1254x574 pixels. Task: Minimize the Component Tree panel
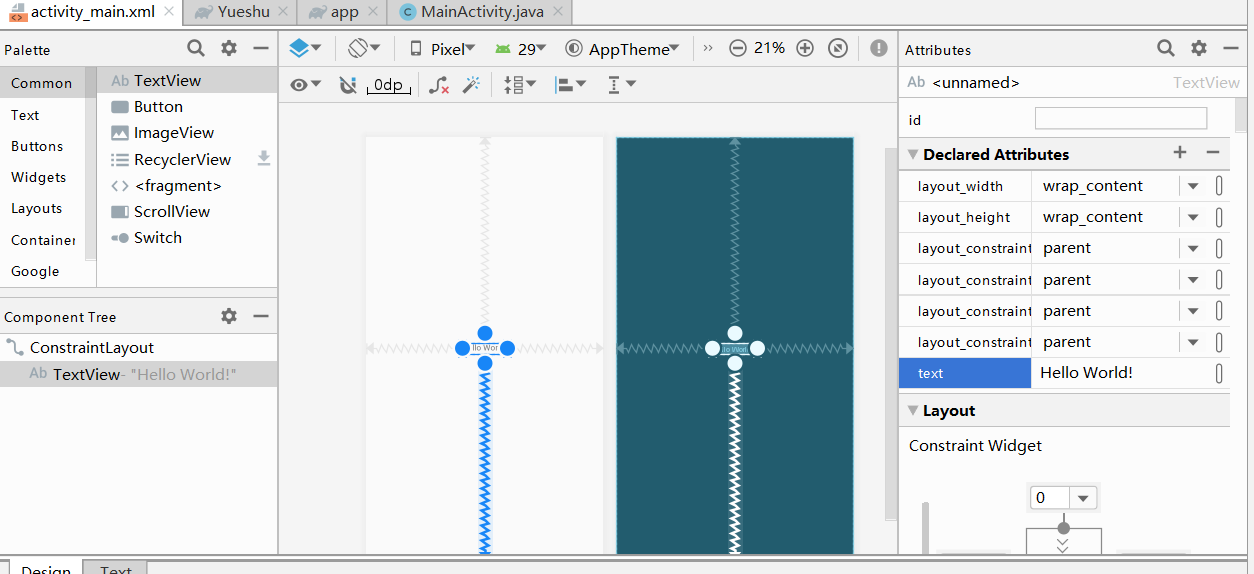[261, 316]
